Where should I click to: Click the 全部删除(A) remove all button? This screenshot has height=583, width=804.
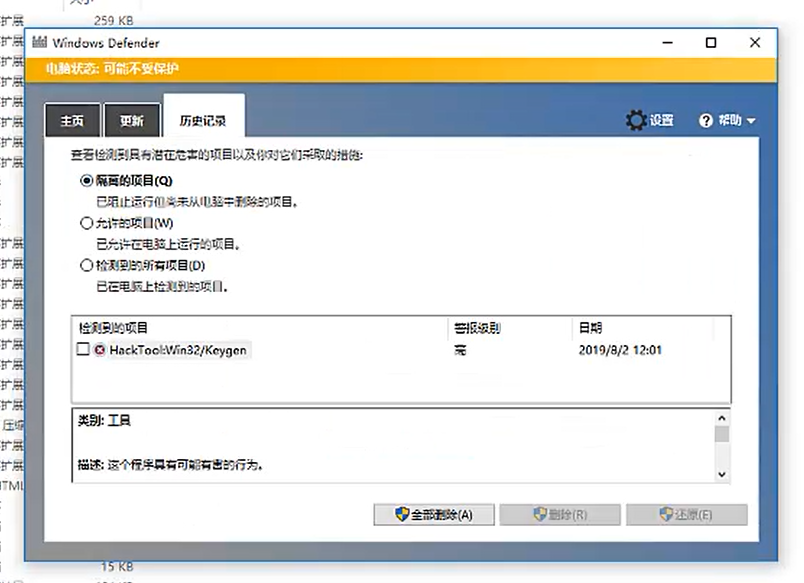[x=434, y=514]
